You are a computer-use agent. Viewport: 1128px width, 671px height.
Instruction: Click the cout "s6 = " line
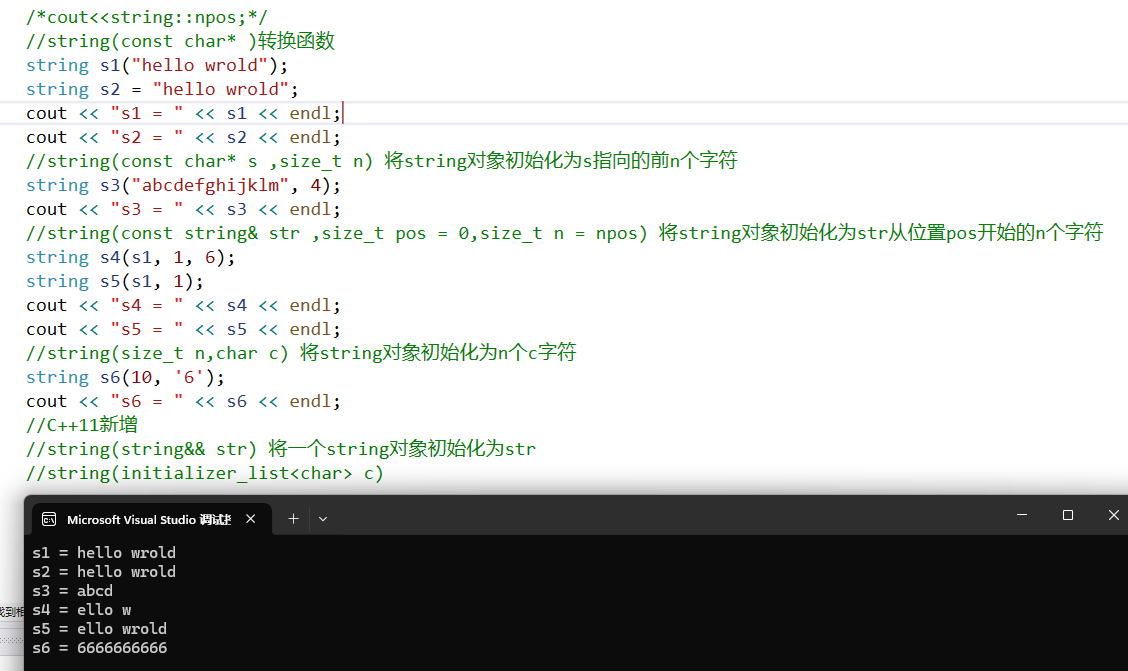pyautogui.click(x=183, y=401)
